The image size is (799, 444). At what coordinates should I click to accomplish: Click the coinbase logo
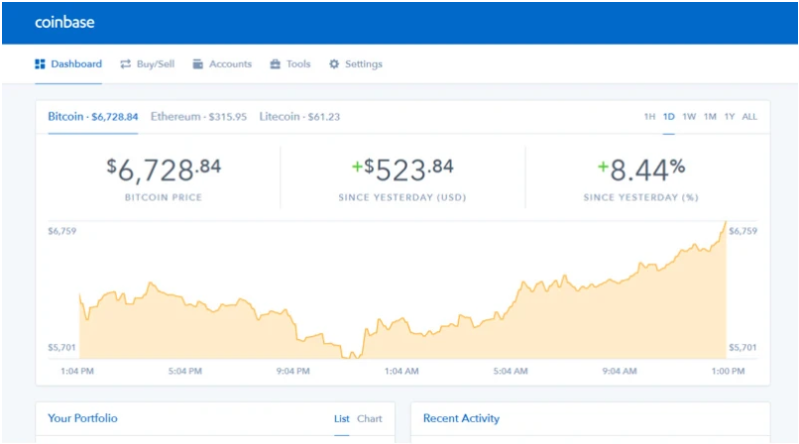pyautogui.click(x=64, y=21)
